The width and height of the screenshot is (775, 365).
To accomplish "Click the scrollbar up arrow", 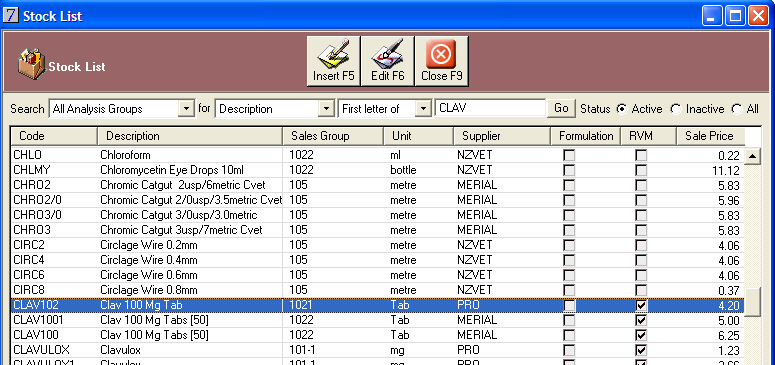I will 752,156.
